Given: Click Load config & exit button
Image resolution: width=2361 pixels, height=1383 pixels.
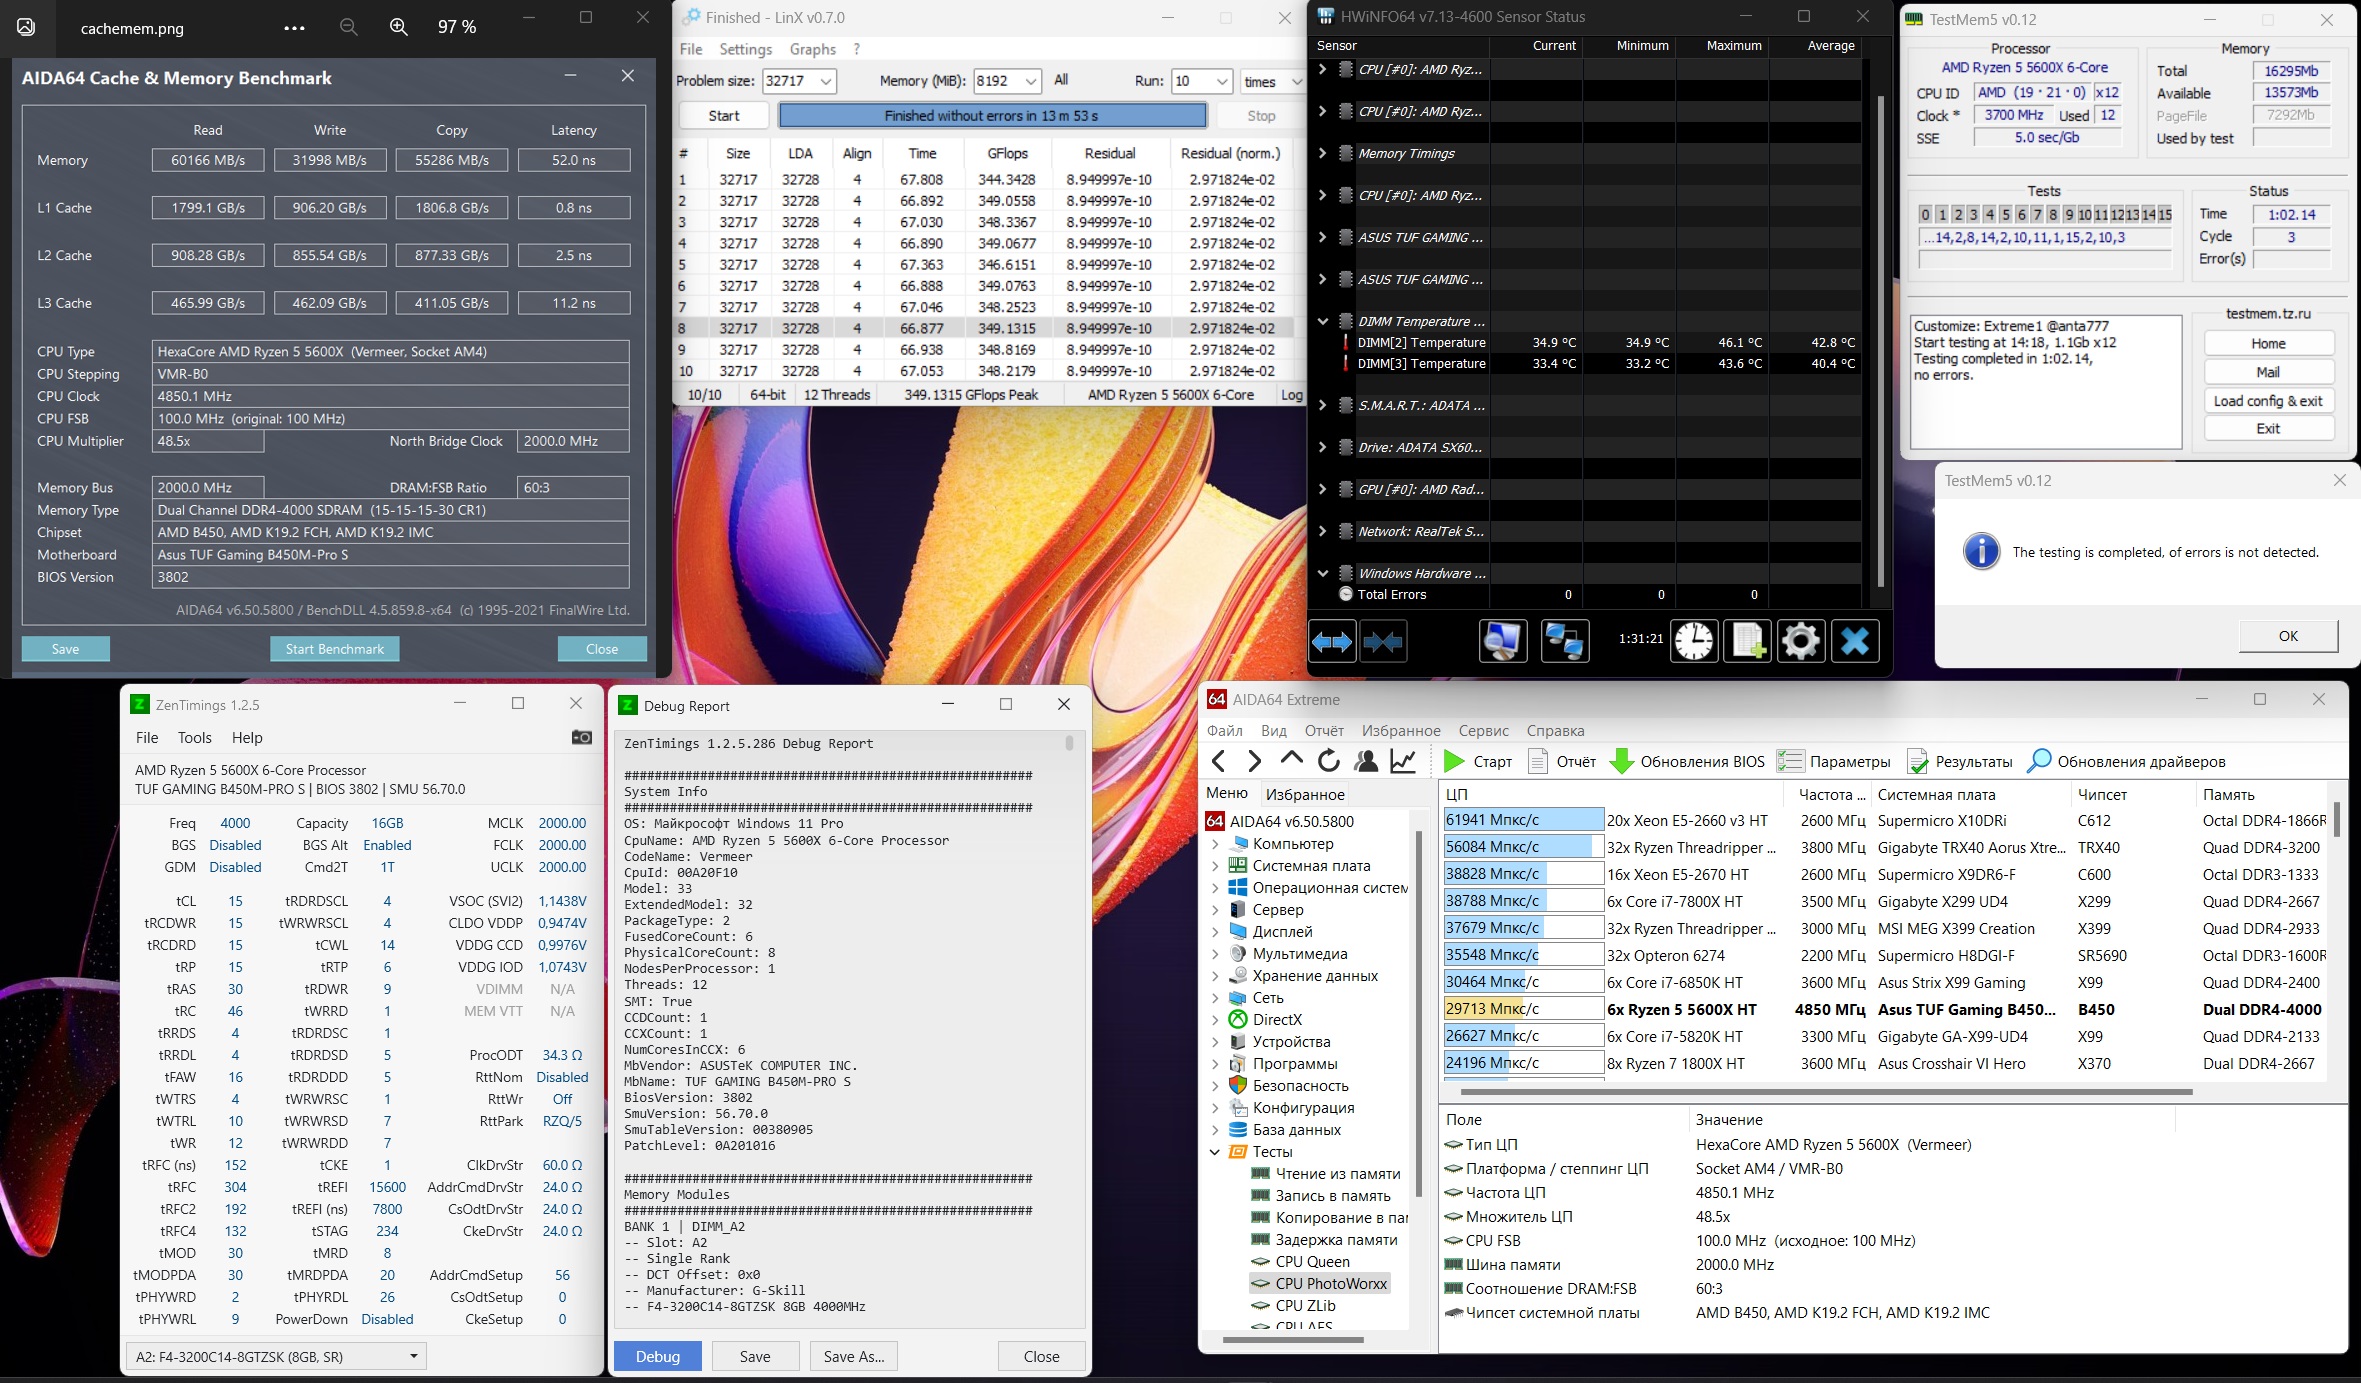Looking at the screenshot, I should click(x=2268, y=400).
